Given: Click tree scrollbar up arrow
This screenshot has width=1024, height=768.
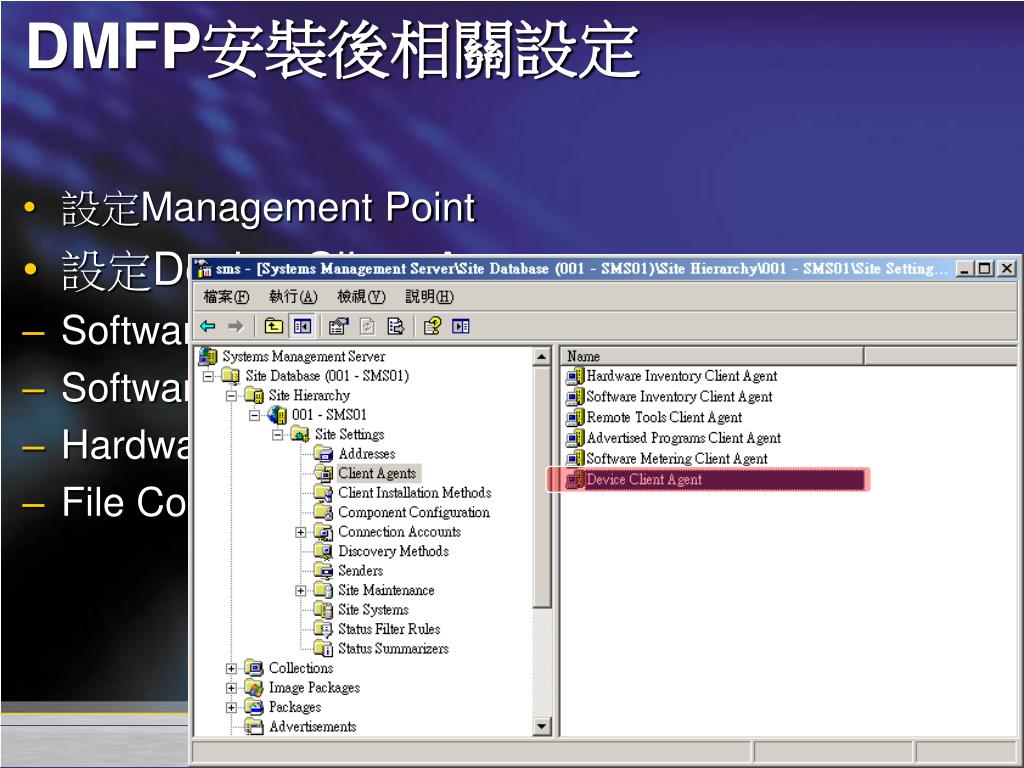Looking at the screenshot, I should [x=542, y=357].
